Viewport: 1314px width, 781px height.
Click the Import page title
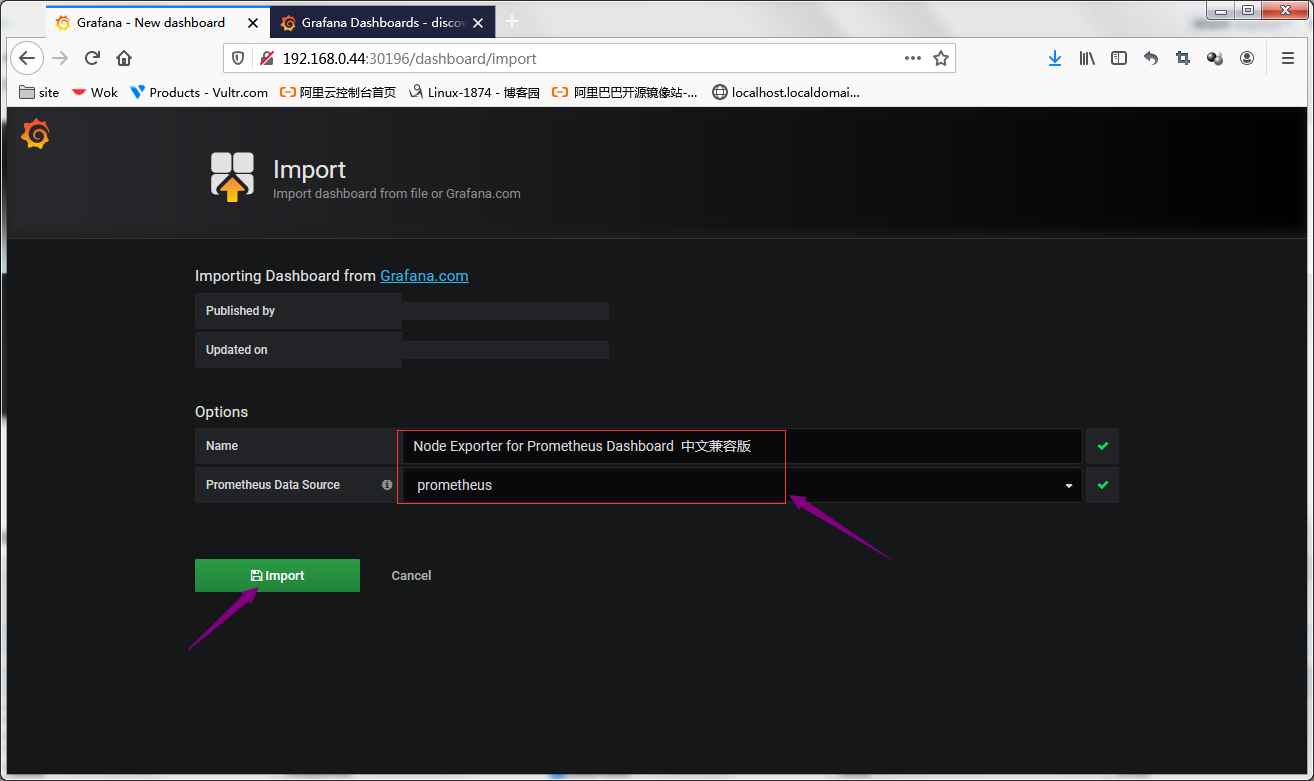(x=309, y=170)
